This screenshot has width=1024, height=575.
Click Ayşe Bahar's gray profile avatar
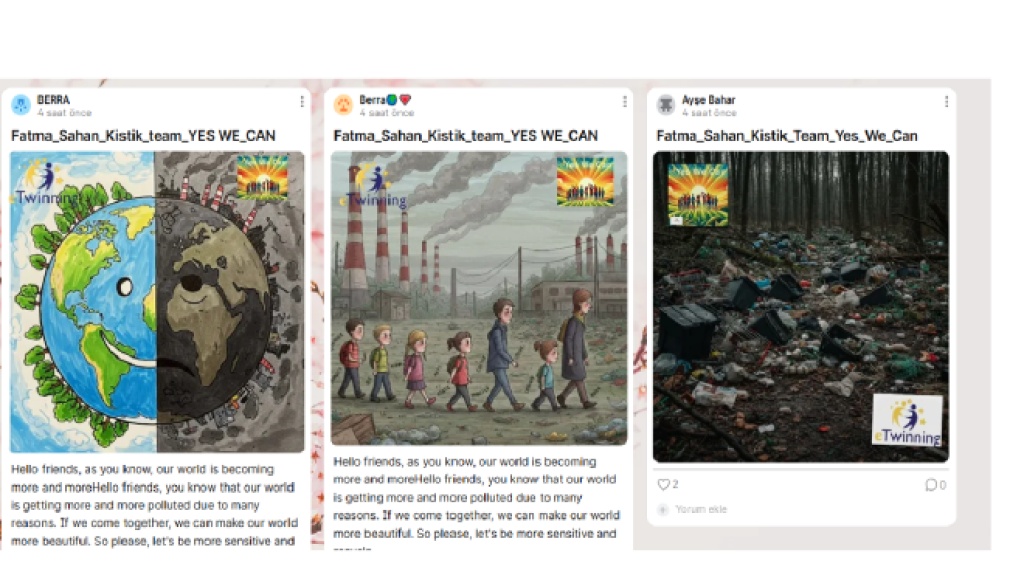665,105
